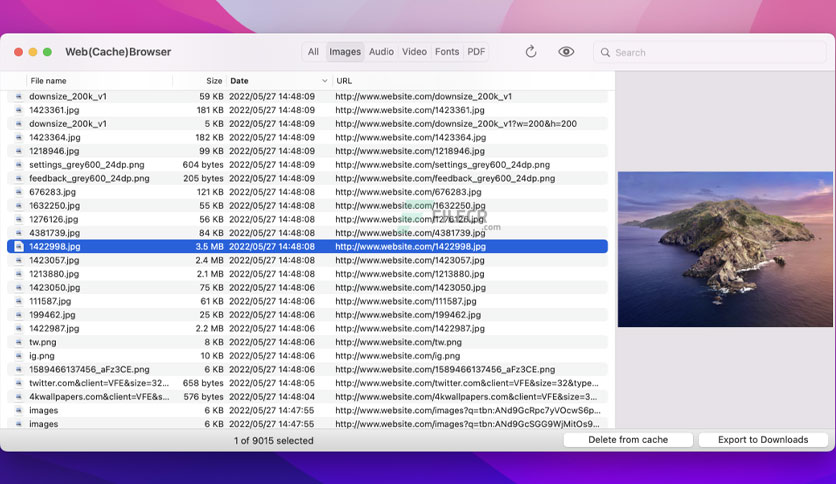Select the Audio filter tab
The image size is (836, 484).
coord(381,52)
